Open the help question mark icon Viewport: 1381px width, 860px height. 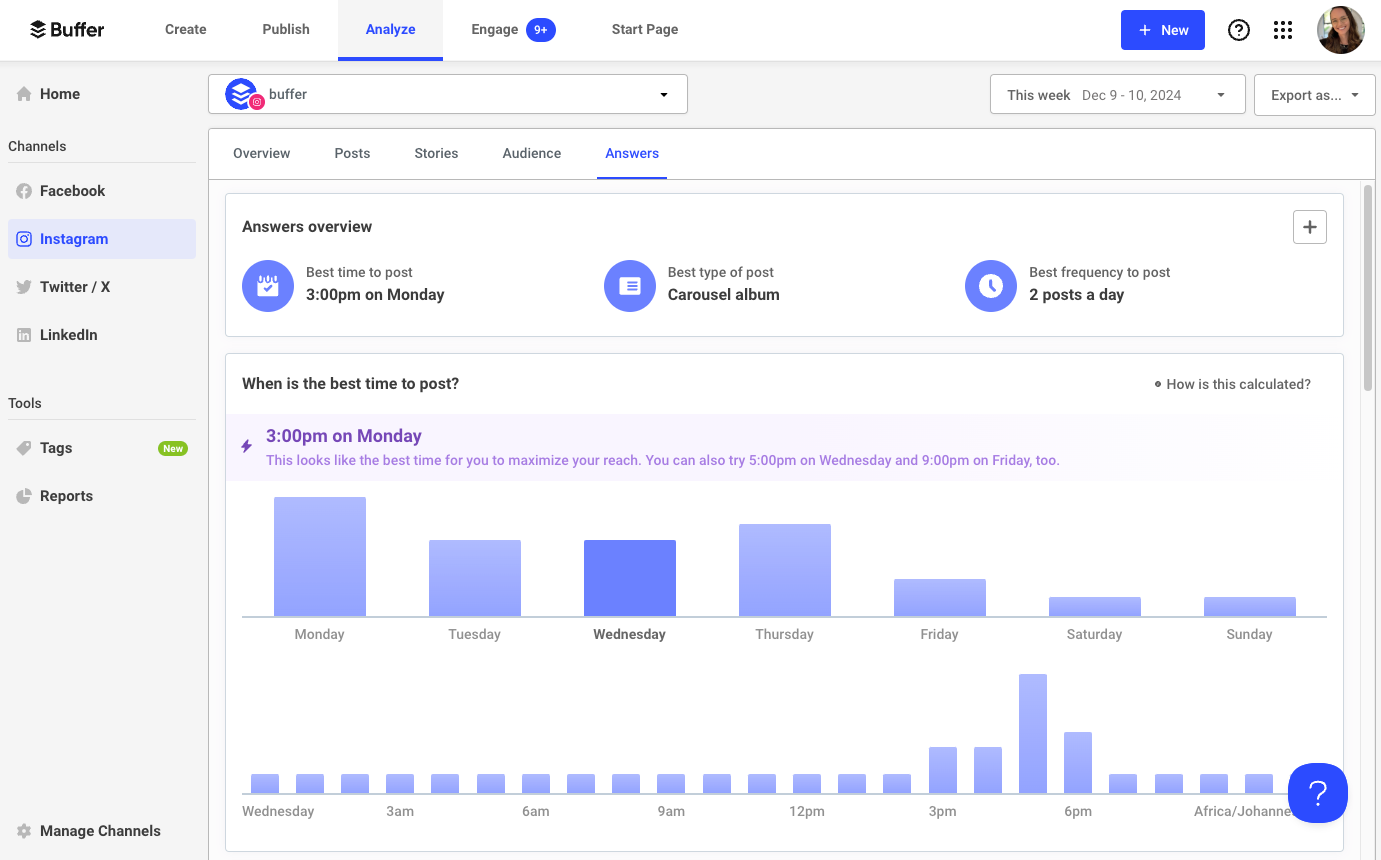[1239, 30]
